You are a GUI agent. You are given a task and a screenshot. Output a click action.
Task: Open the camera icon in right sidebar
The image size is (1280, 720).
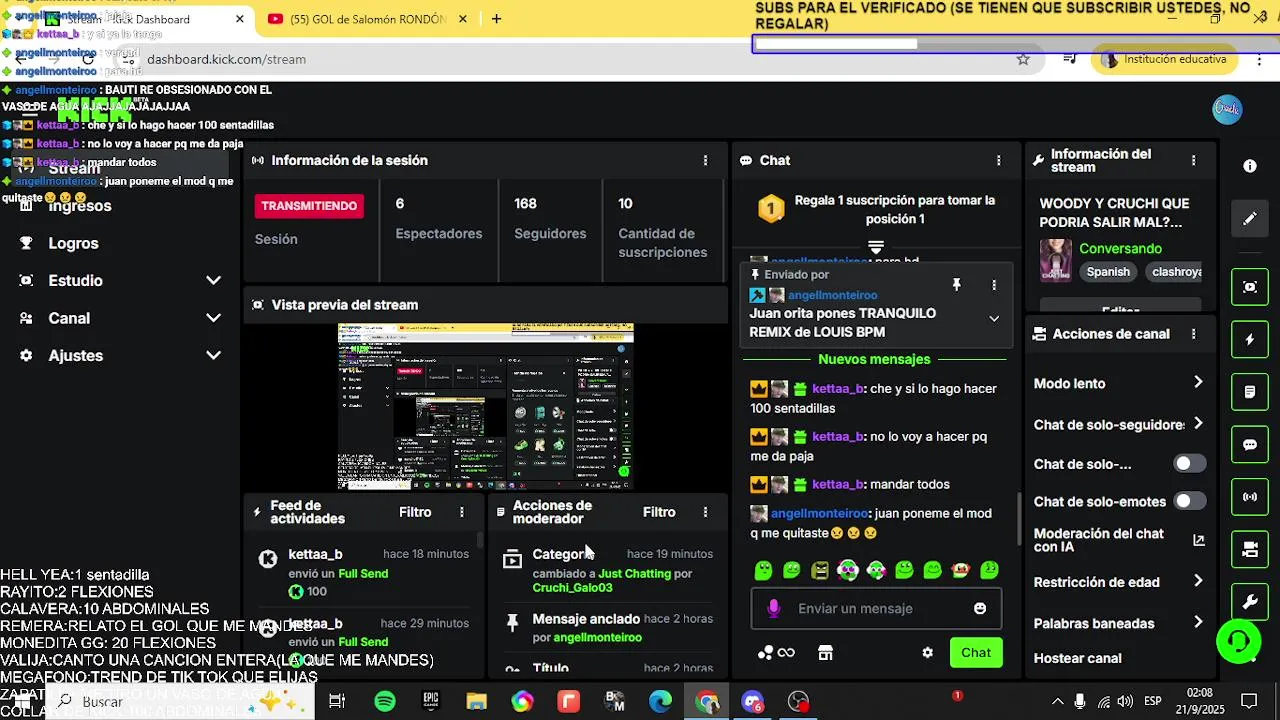click(x=1250, y=549)
